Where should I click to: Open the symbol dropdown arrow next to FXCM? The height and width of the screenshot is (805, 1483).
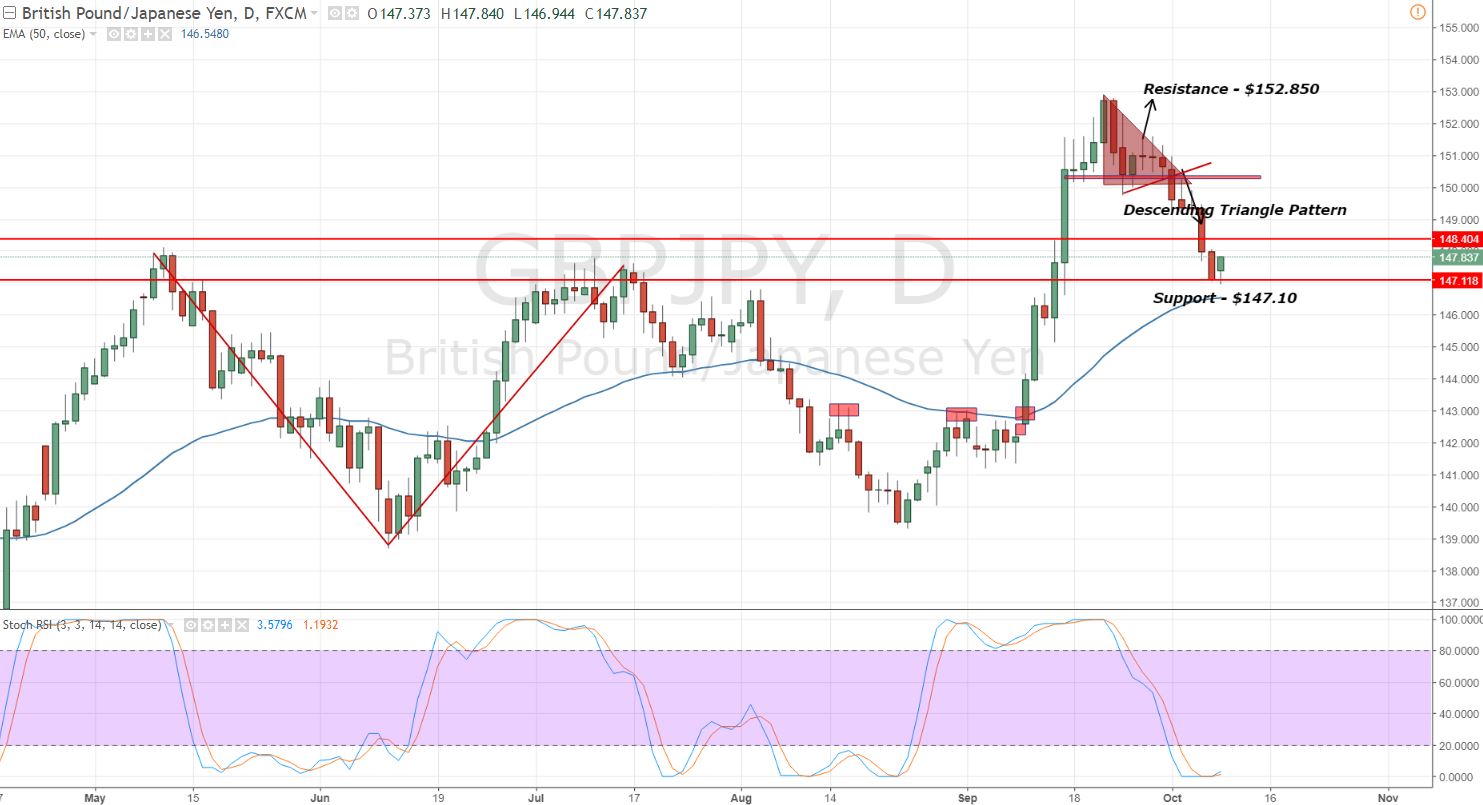pyautogui.click(x=314, y=13)
